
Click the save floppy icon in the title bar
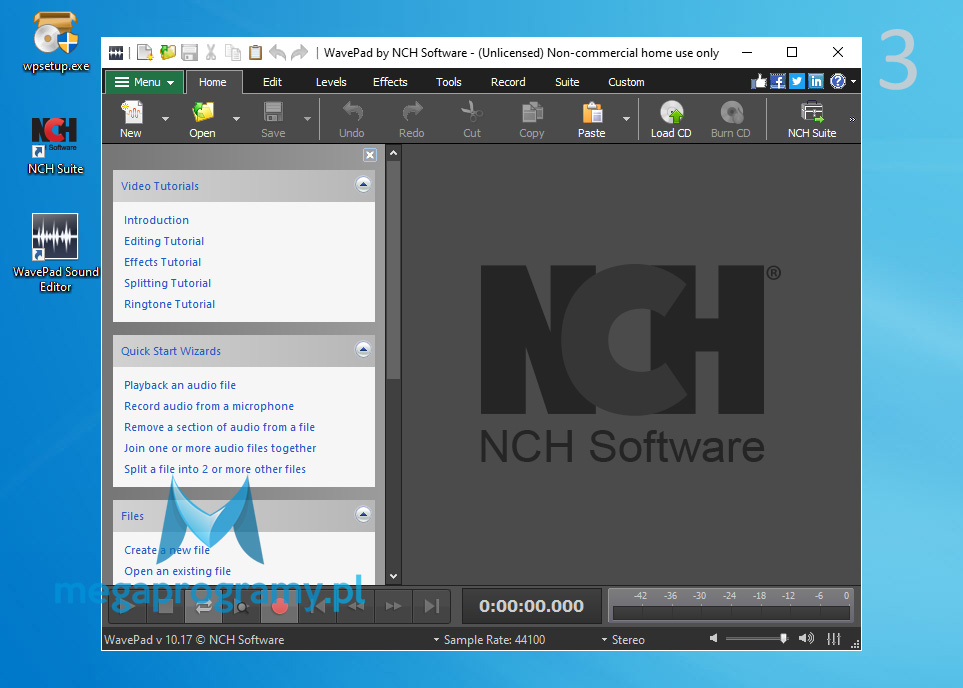[x=189, y=53]
